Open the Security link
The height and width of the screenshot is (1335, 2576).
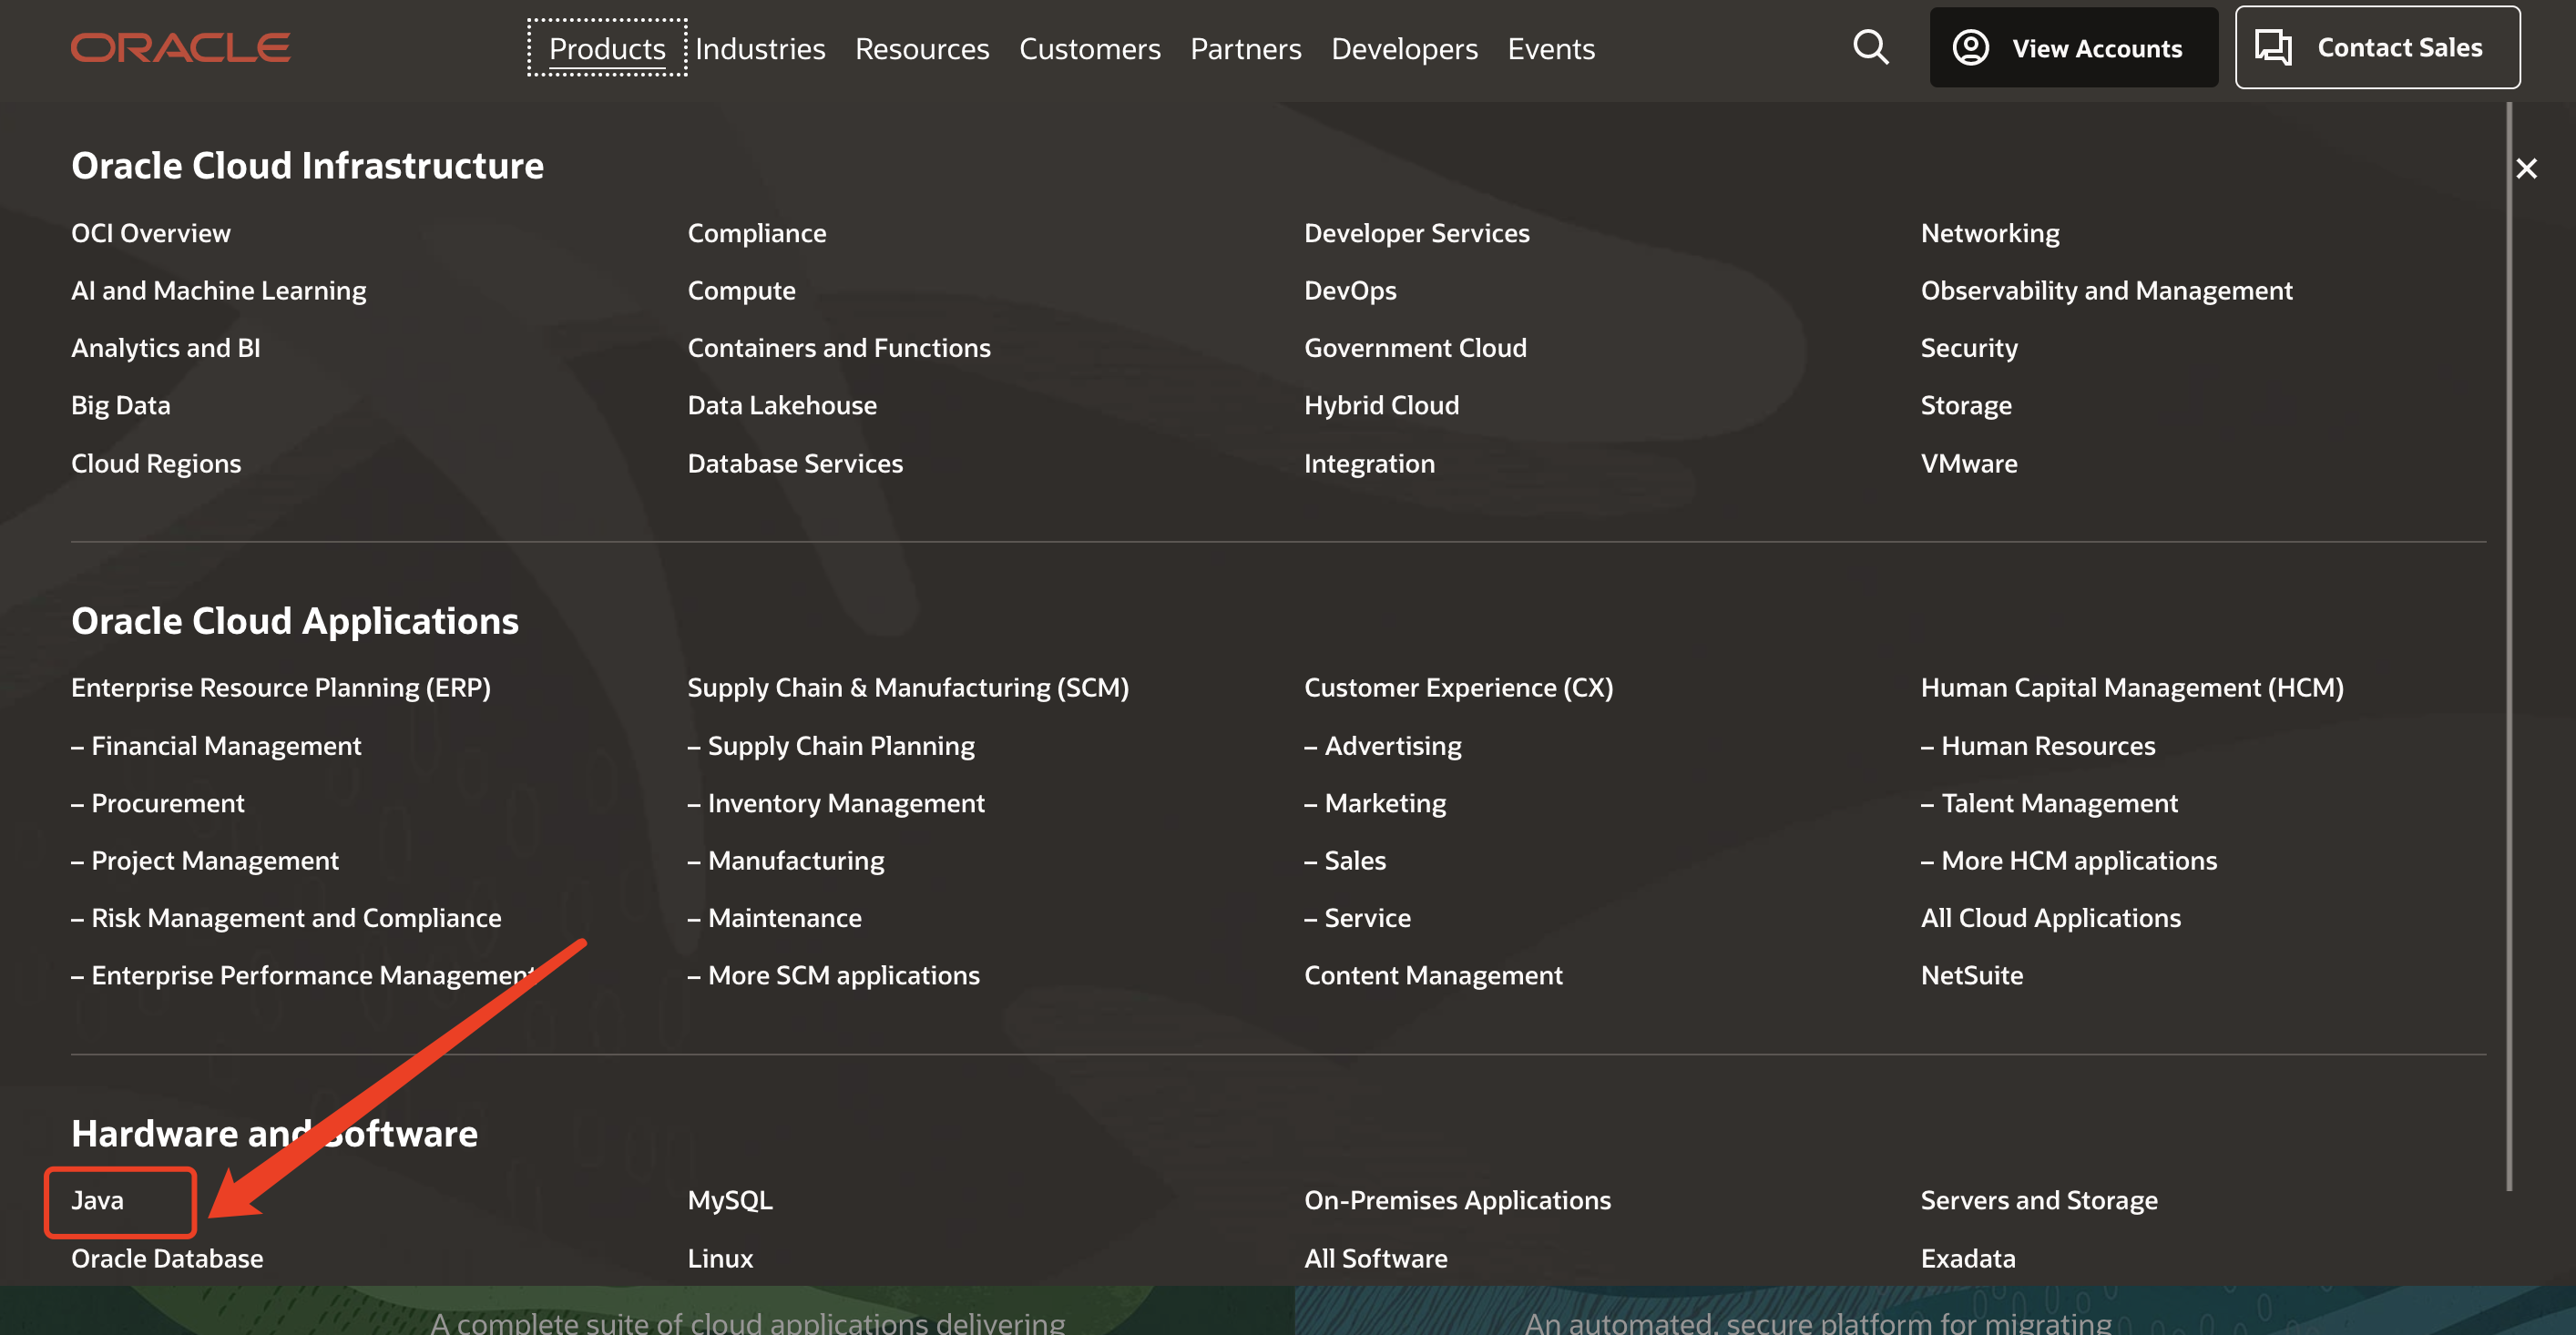pos(1969,347)
